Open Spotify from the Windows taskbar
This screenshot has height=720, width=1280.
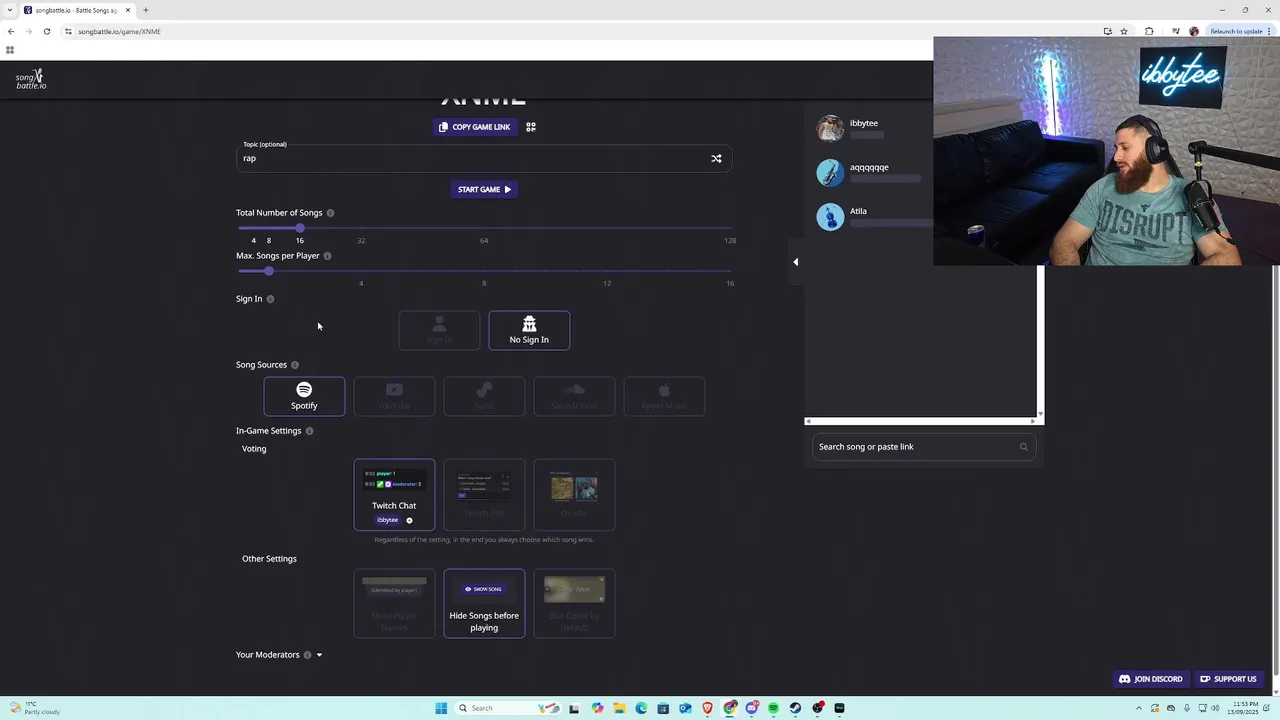coord(773,708)
